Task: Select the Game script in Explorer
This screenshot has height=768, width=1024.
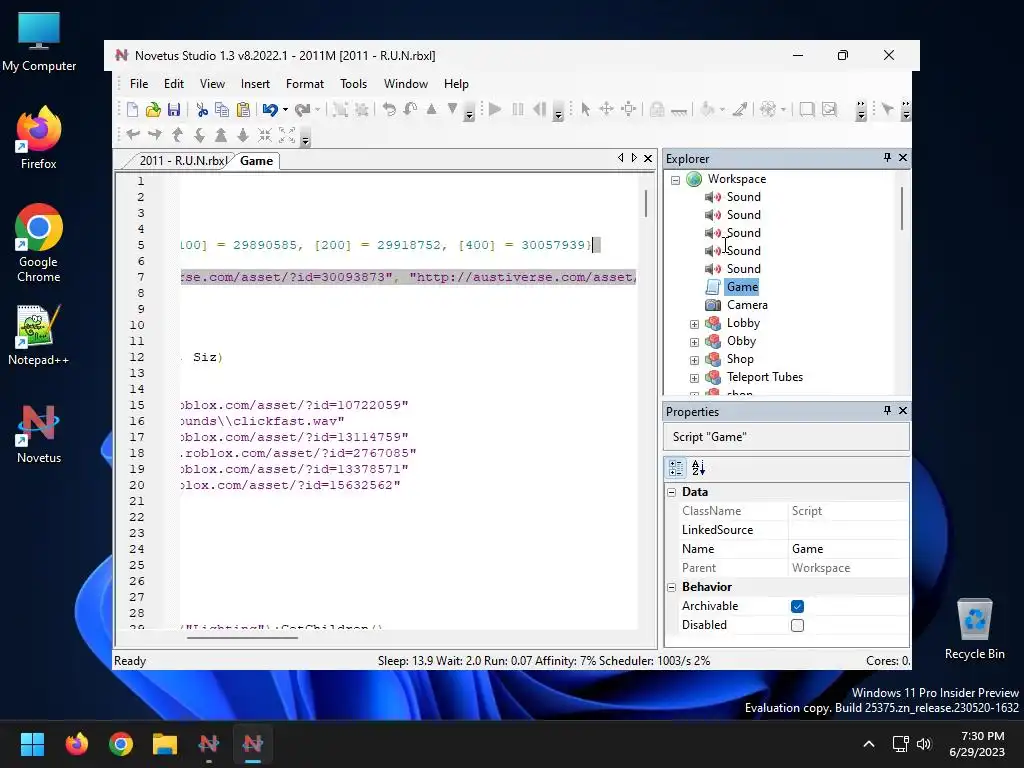Action: [x=742, y=287]
